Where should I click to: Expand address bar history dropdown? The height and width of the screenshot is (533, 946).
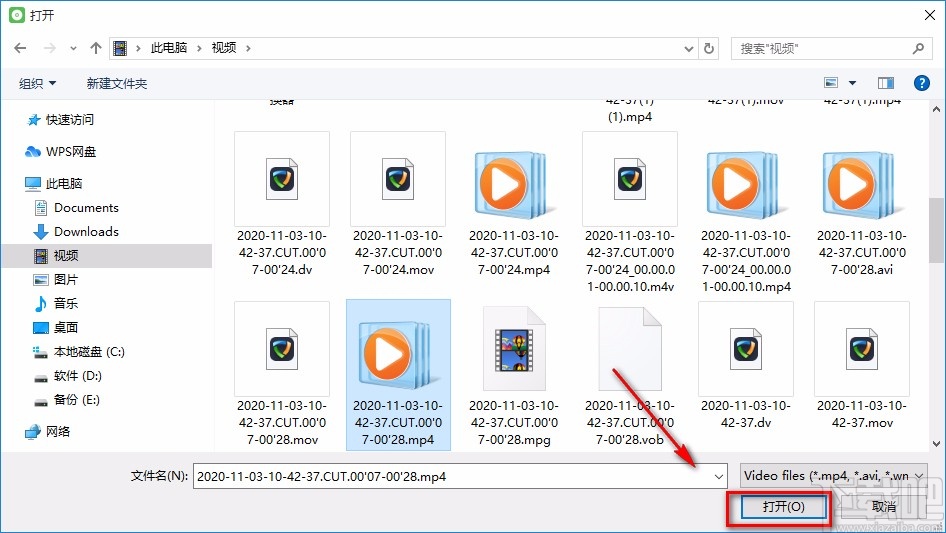pyautogui.click(x=688, y=49)
